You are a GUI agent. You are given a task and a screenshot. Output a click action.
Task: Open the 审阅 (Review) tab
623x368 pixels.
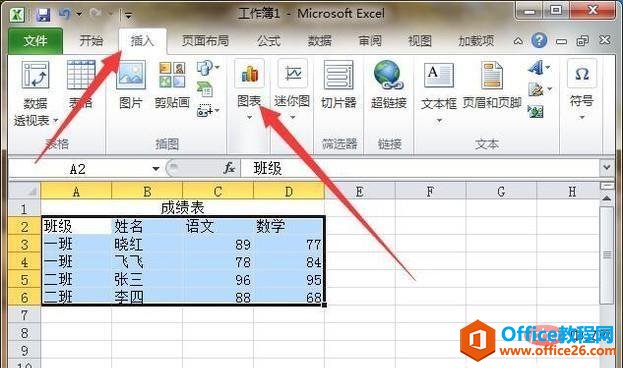[370, 41]
